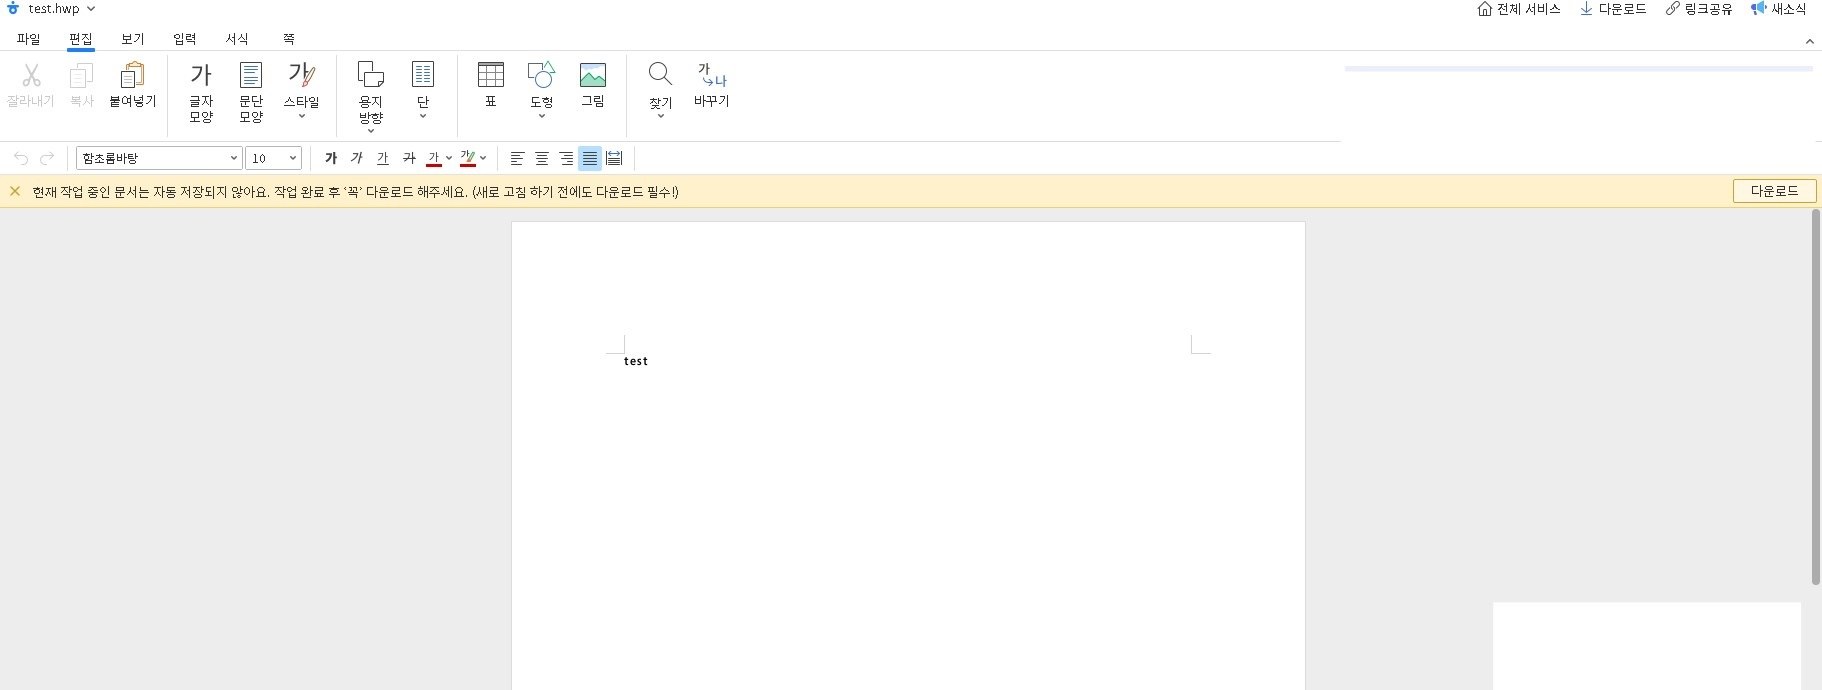Dismiss the yellow auto-save warning banner

pos(15,191)
